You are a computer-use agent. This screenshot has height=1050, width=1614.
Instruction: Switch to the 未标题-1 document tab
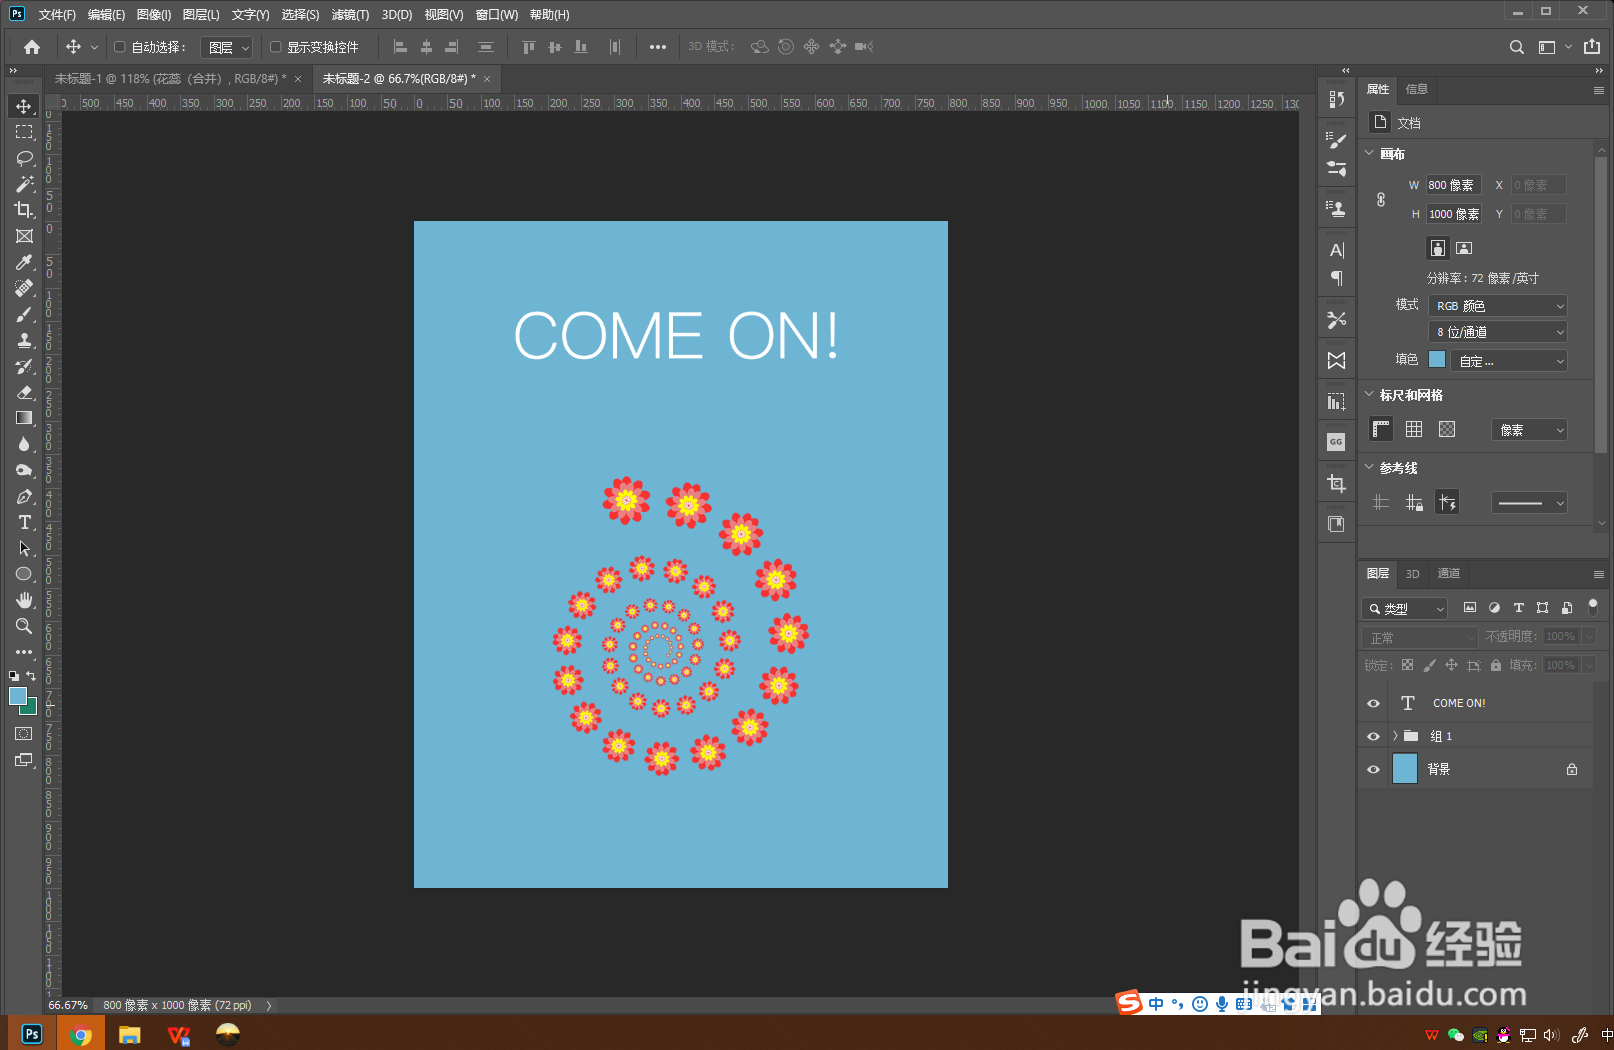pos(170,78)
